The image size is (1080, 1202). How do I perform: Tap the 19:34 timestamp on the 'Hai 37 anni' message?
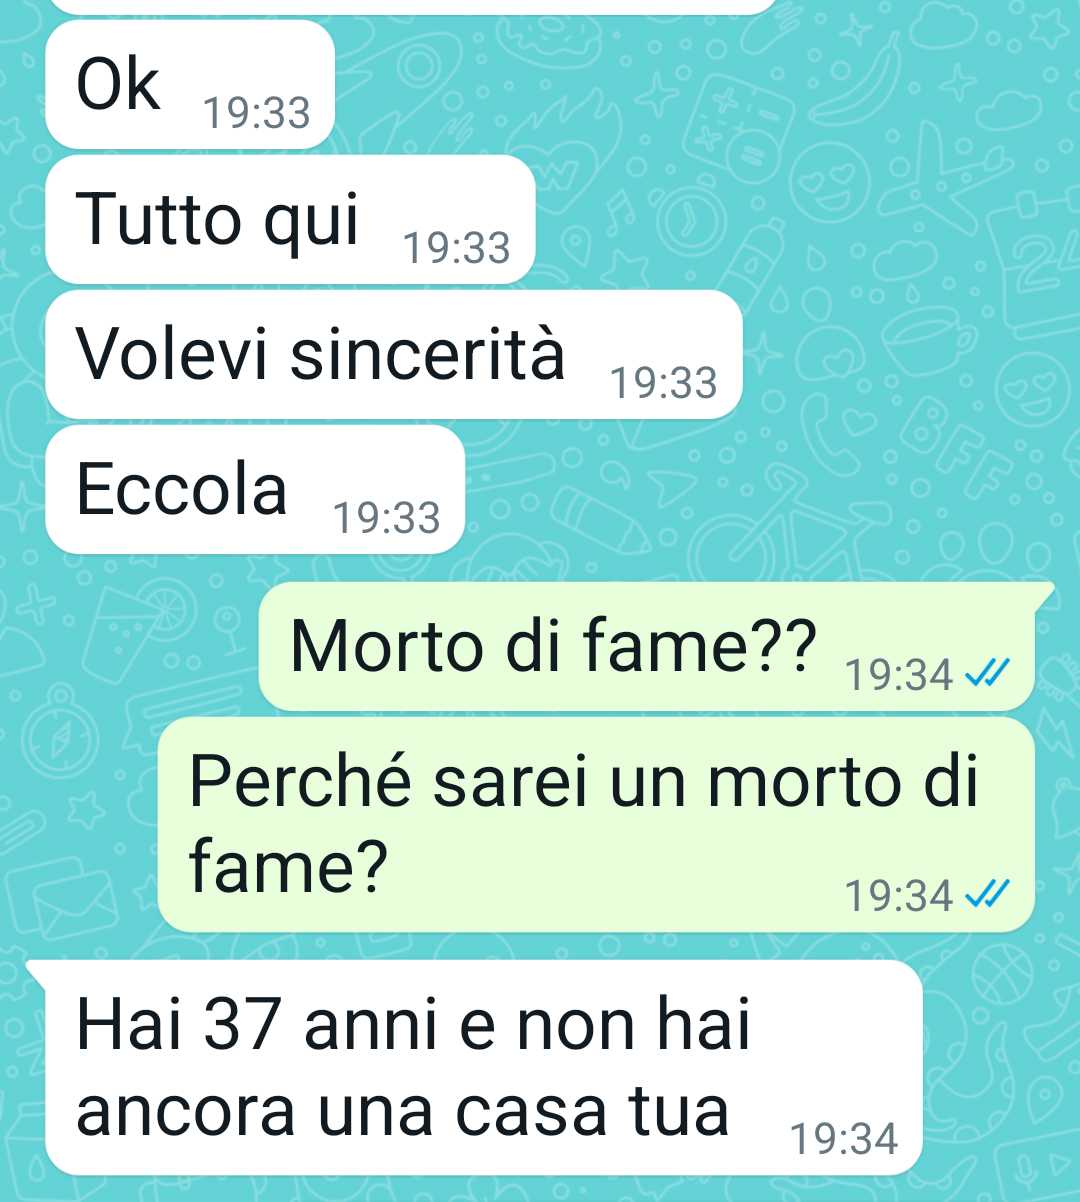(x=844, y=1139)
